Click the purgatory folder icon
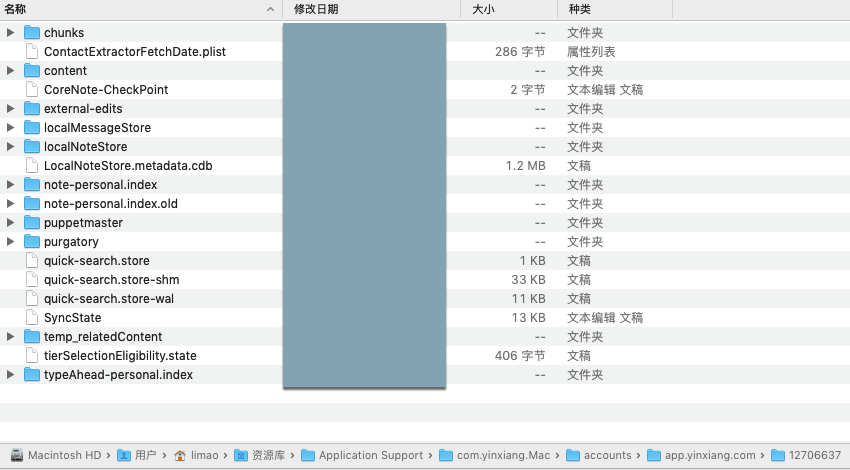850x470 pixels. coord(32,241)
